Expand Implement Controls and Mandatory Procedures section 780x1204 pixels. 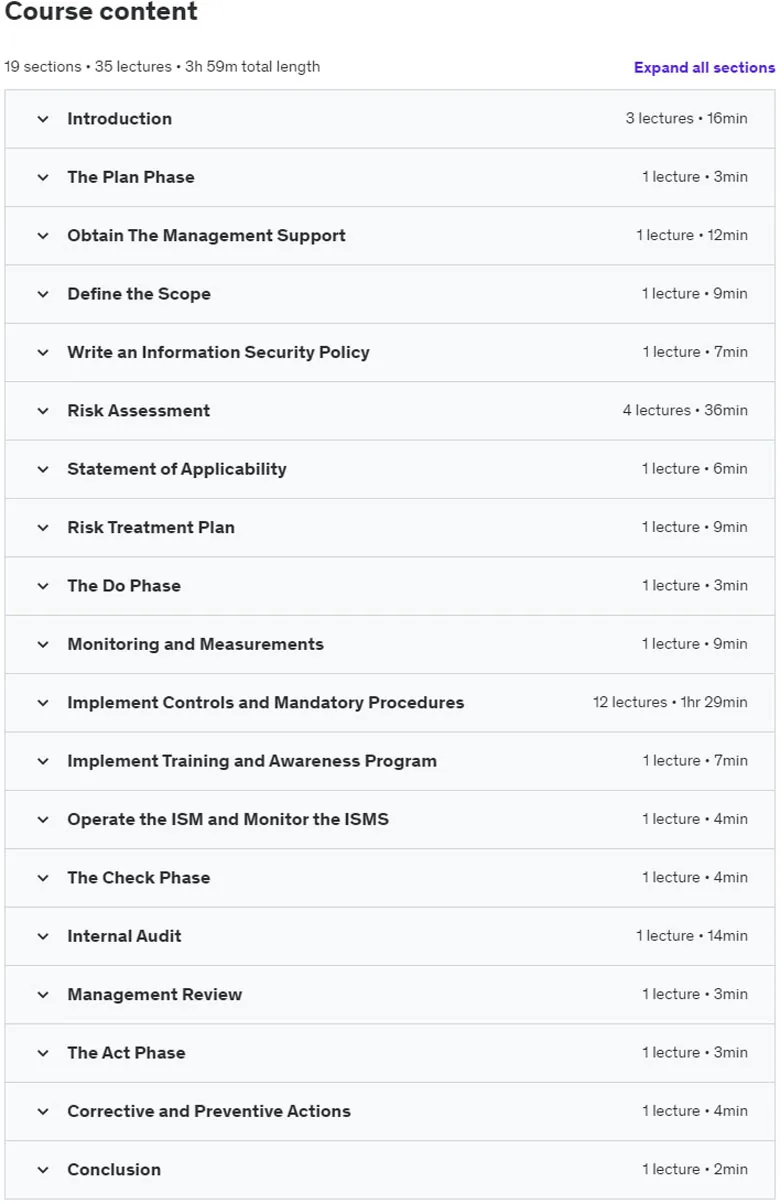pyautogui.click(x=390, y=703)
